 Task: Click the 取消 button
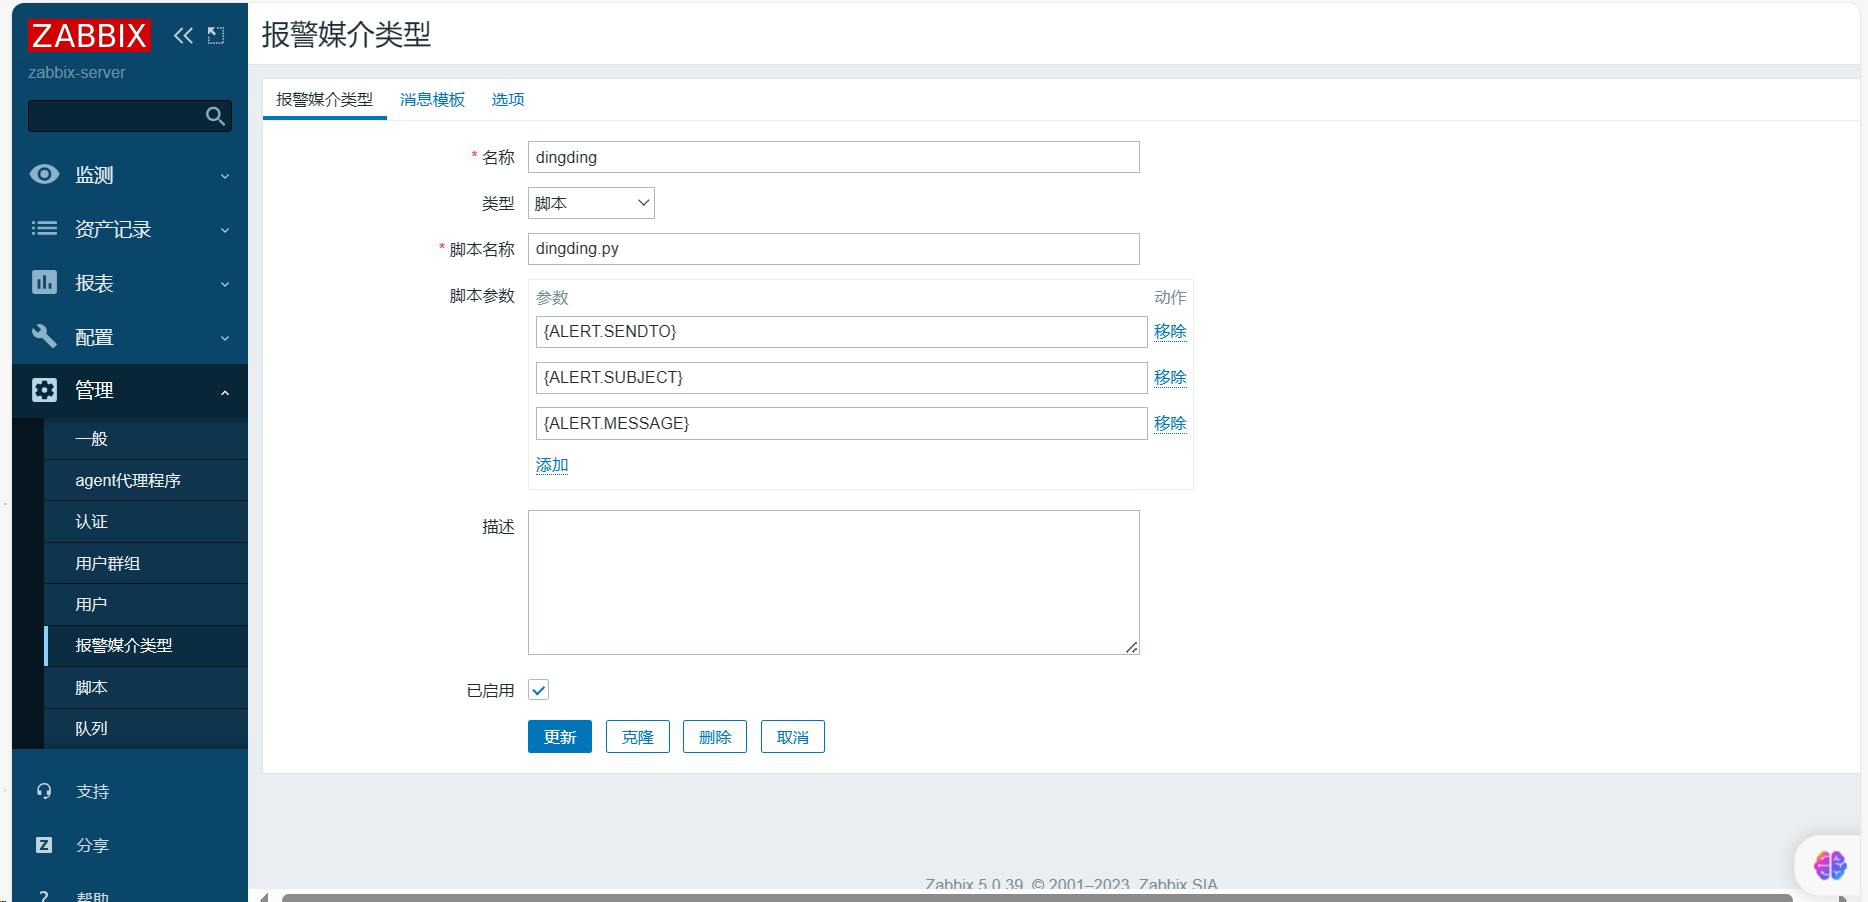tap(793, 737)
